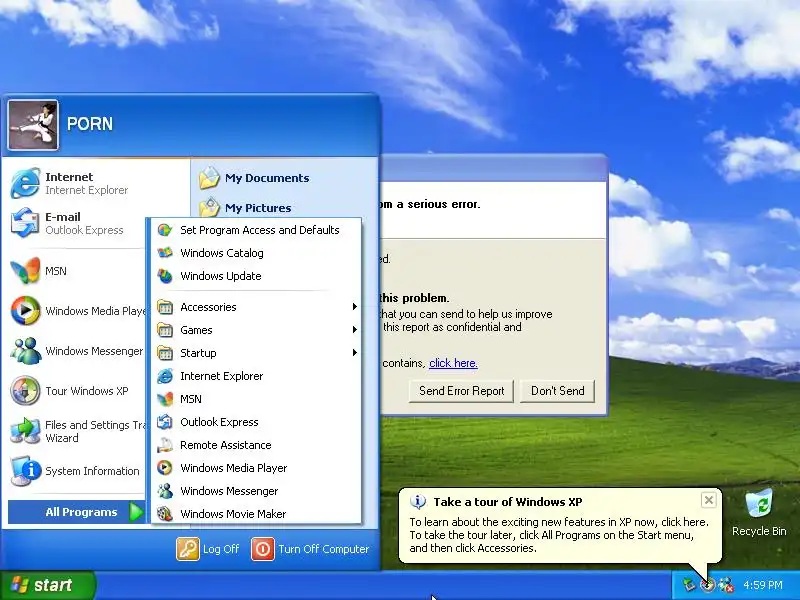Expand the Startup submenu arrow
Screen dimensions: 800x600
coord(354,353)
